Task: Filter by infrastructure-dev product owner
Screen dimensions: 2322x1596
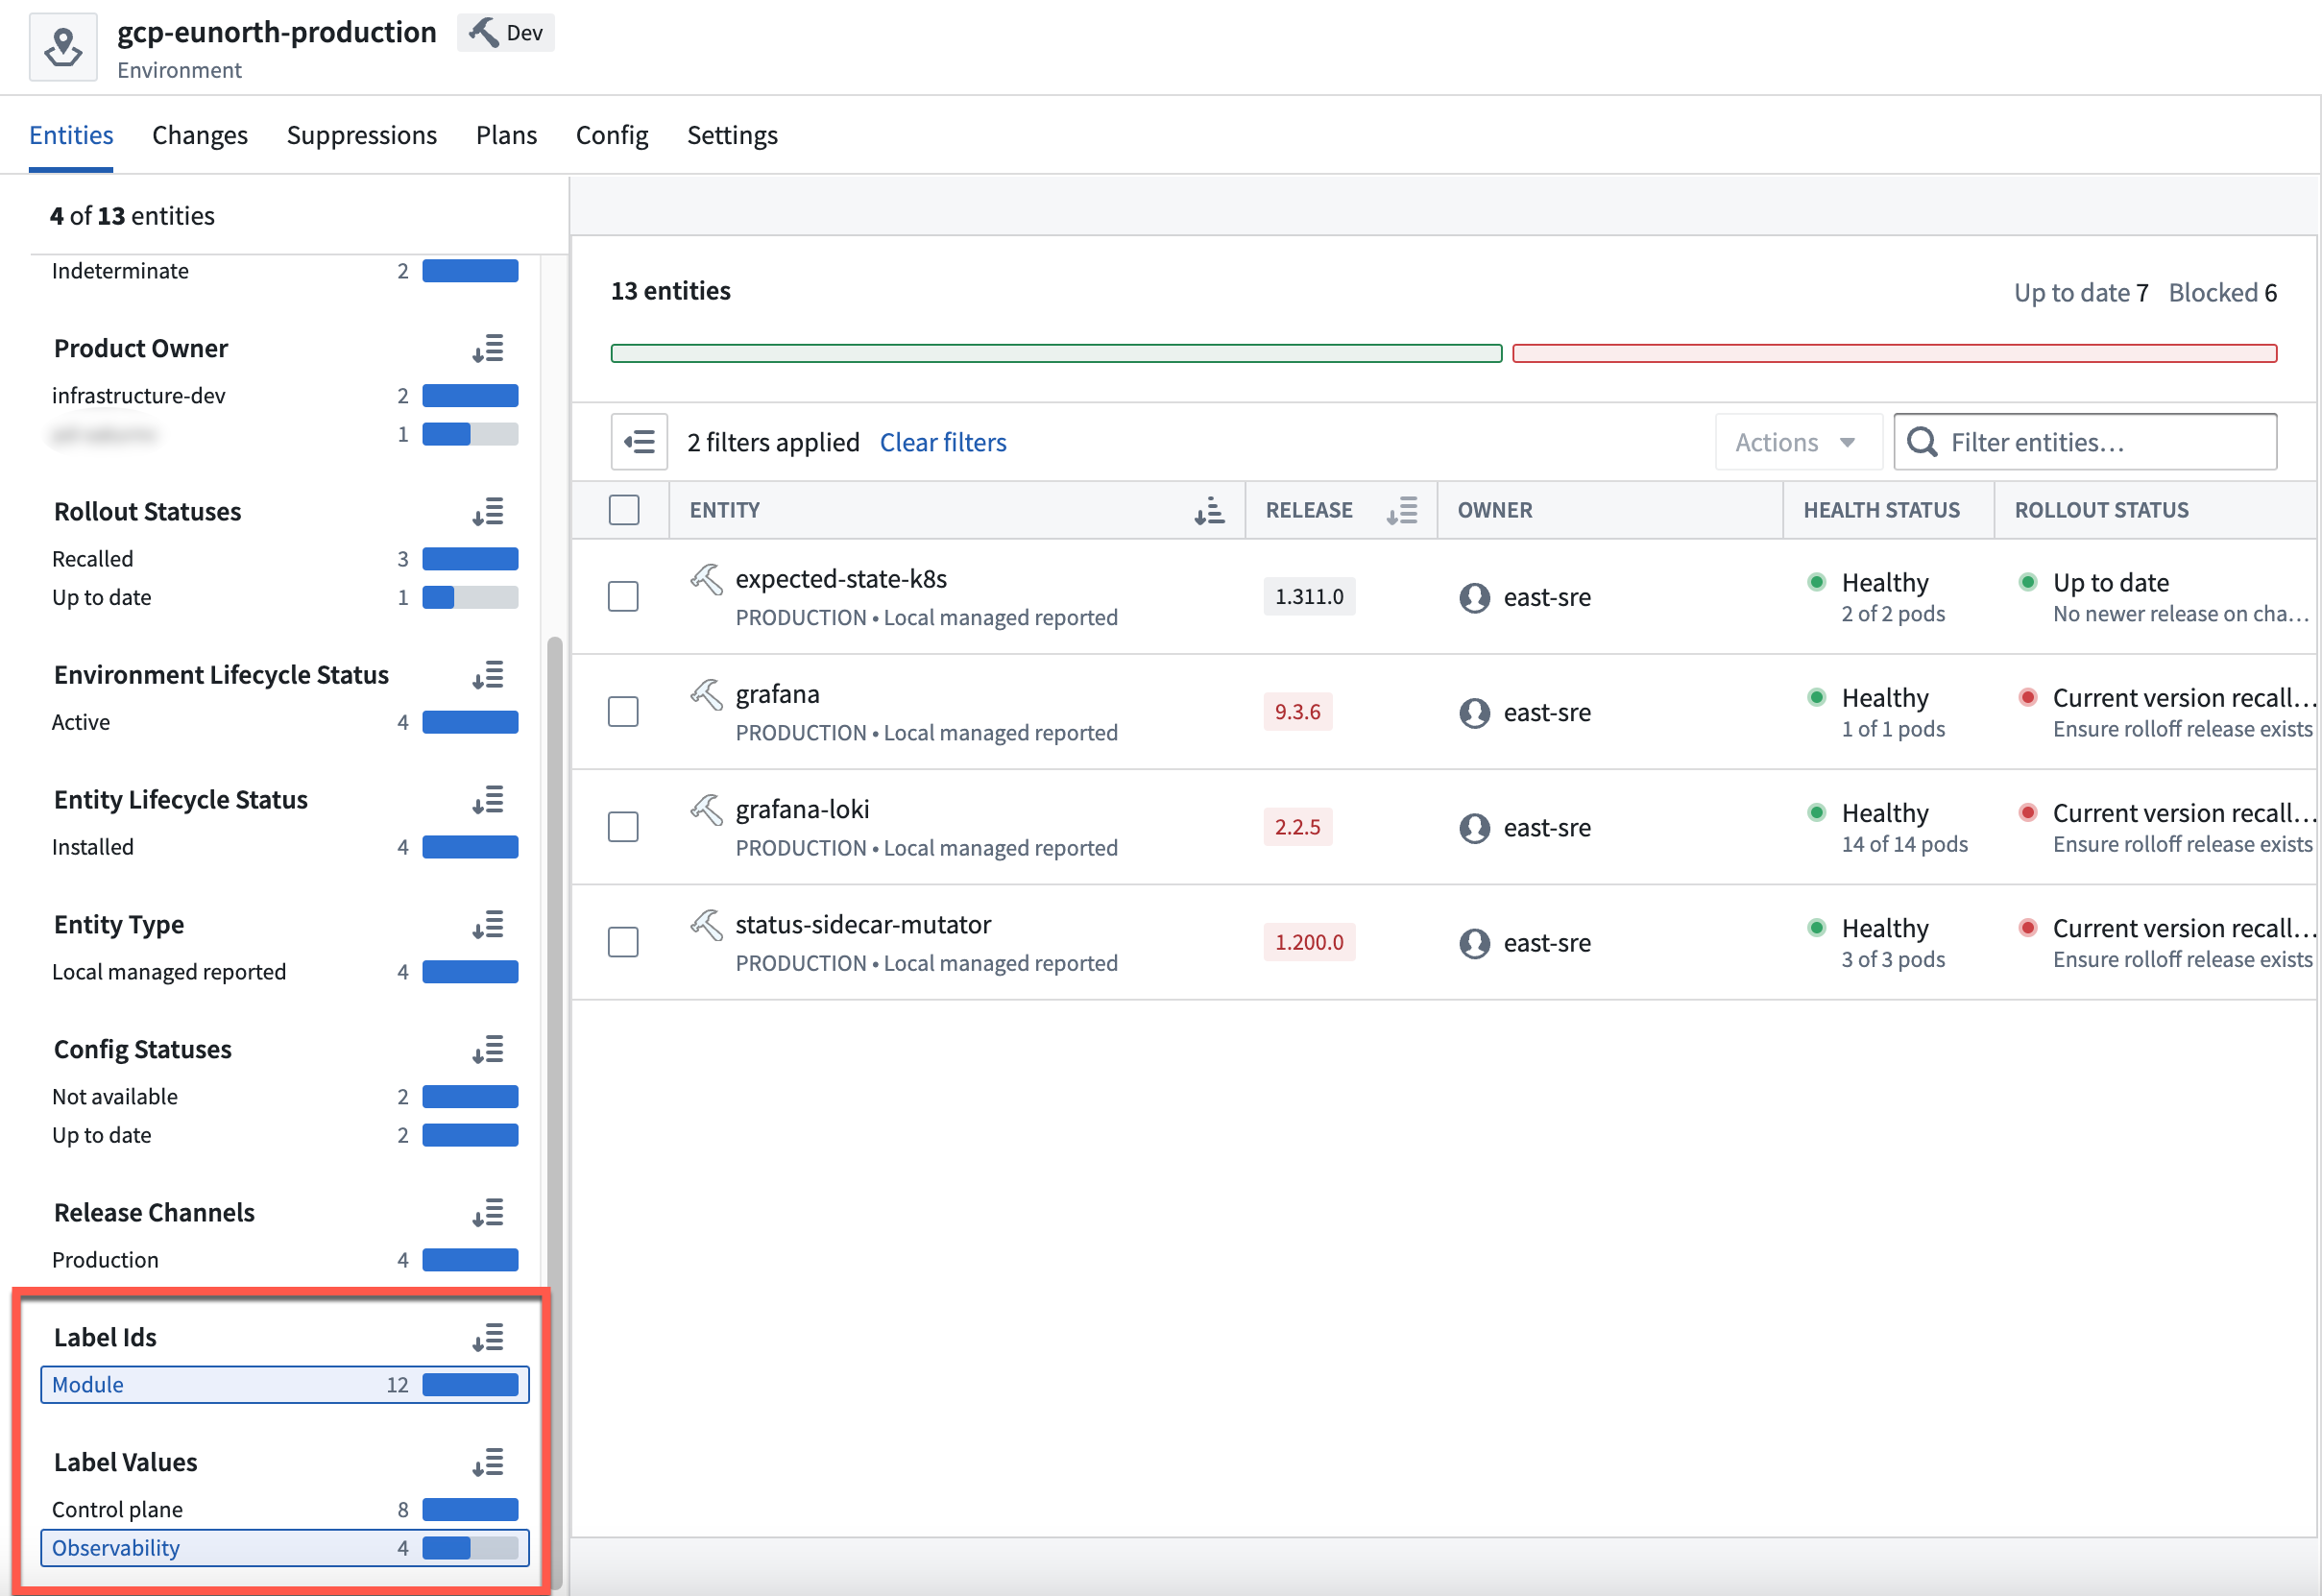Action: point(285,396)
